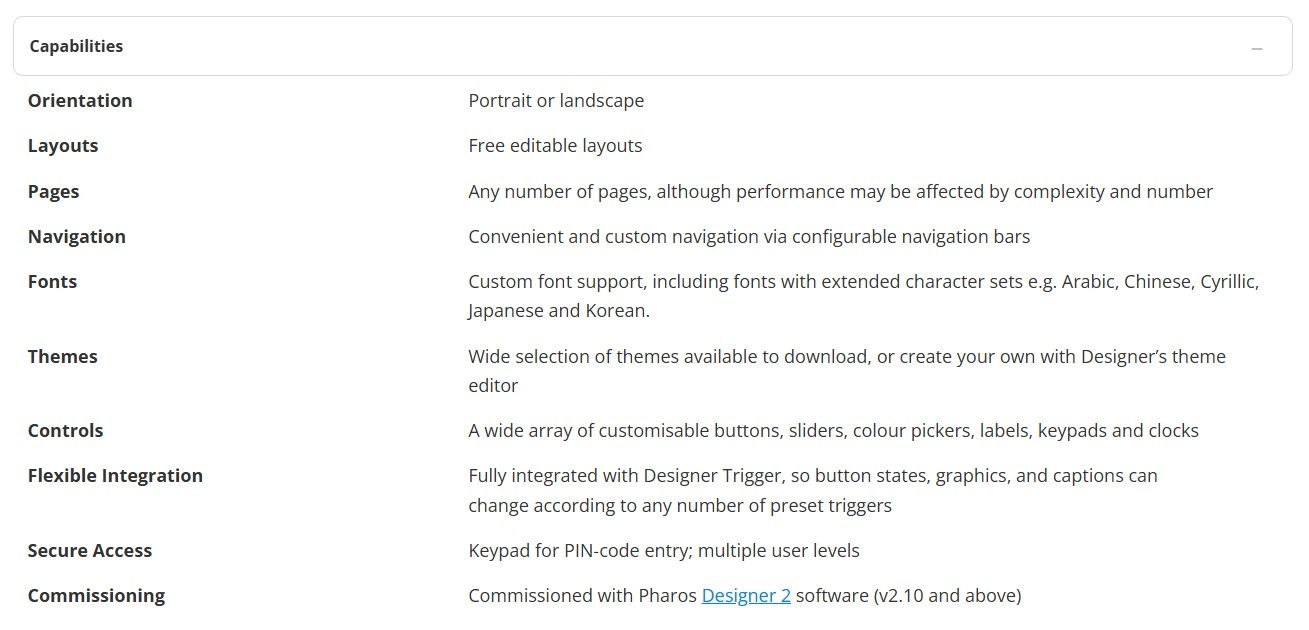Select the Themes row label
The image size is (1309, 630).
click(62, 357)
